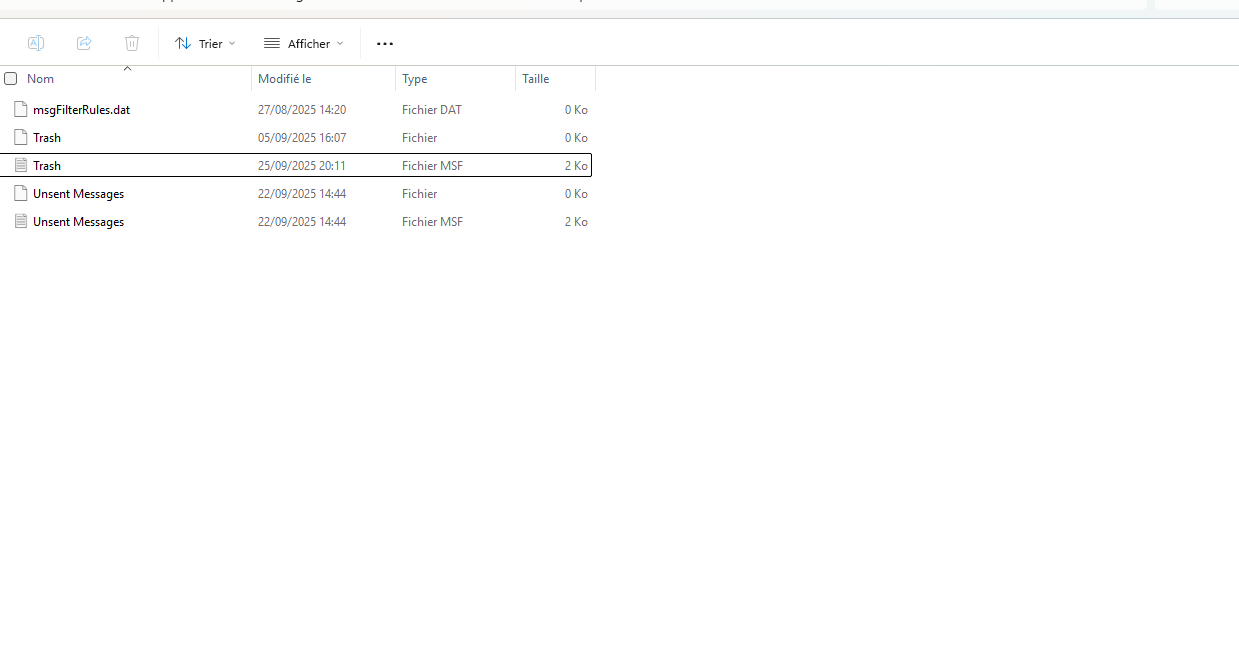Image resolution: width=1239 pixels, height=672 pixels.
Task: Expand the Afficher view dropdown
Action: 303,44
